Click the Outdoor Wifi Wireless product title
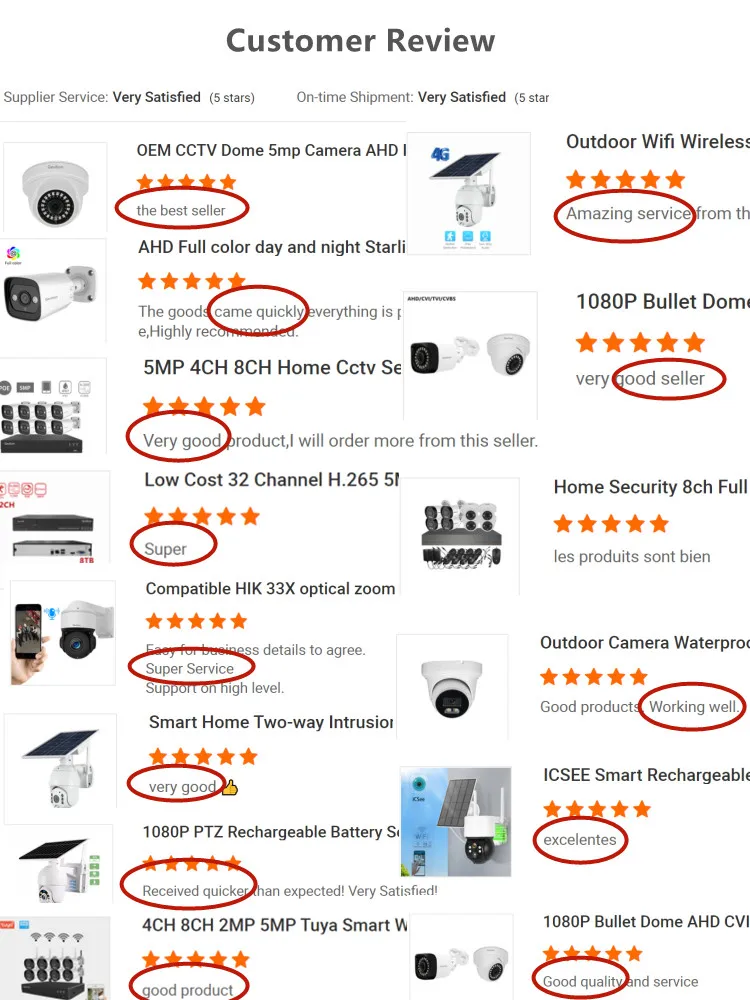 coord(658,142)
